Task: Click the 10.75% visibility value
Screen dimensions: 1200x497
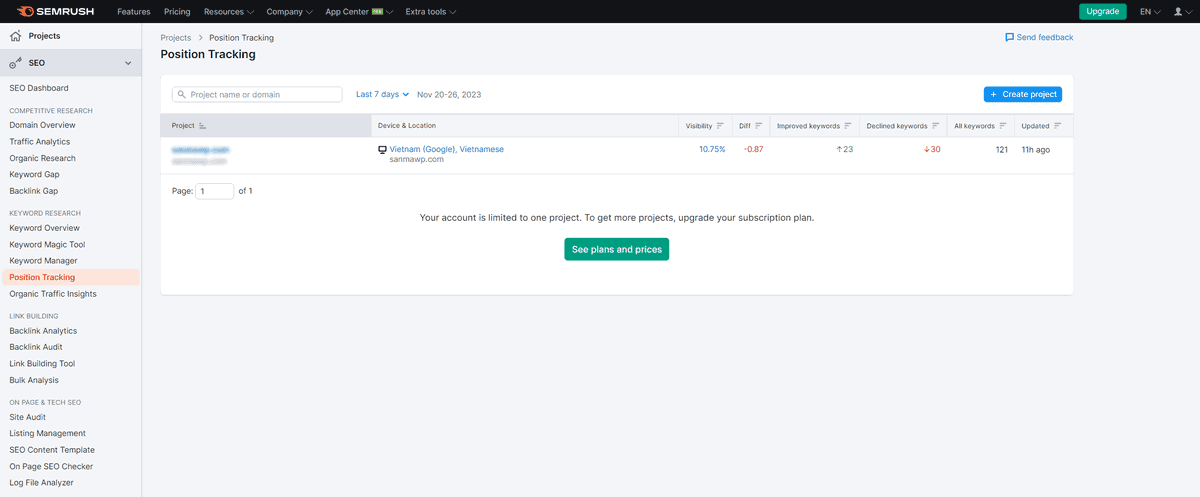Action: pos(712,149)
